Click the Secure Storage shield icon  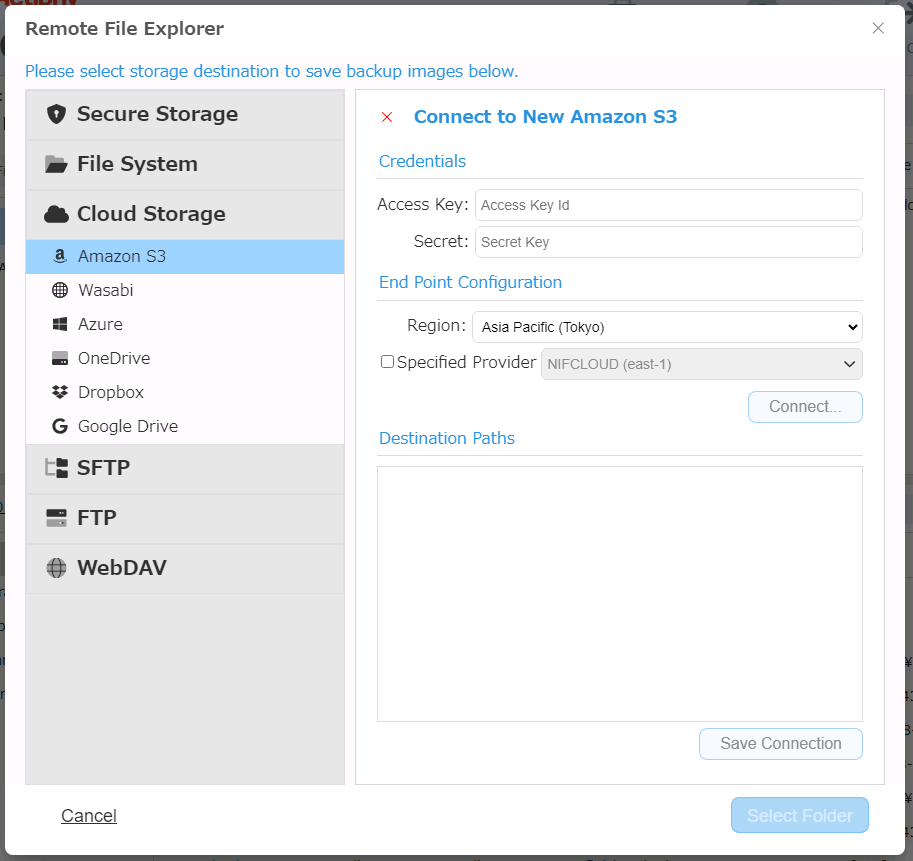pos(56,114)
